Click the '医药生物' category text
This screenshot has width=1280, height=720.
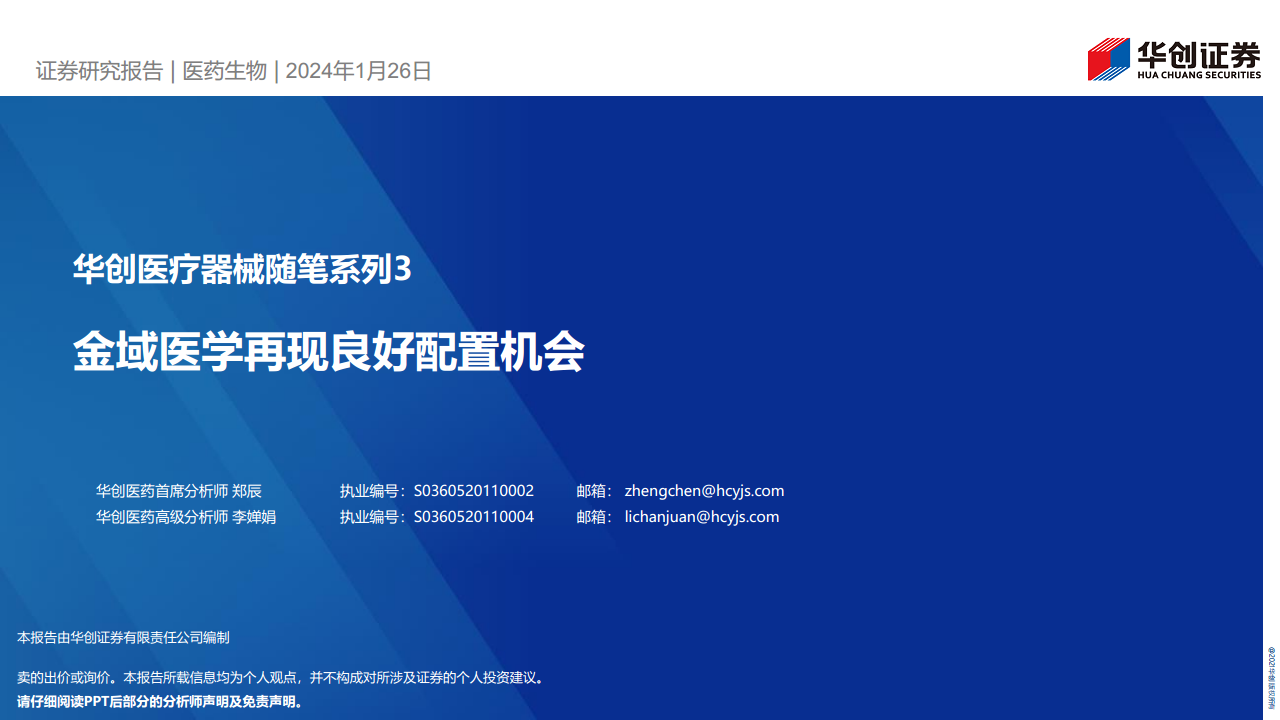225,71
